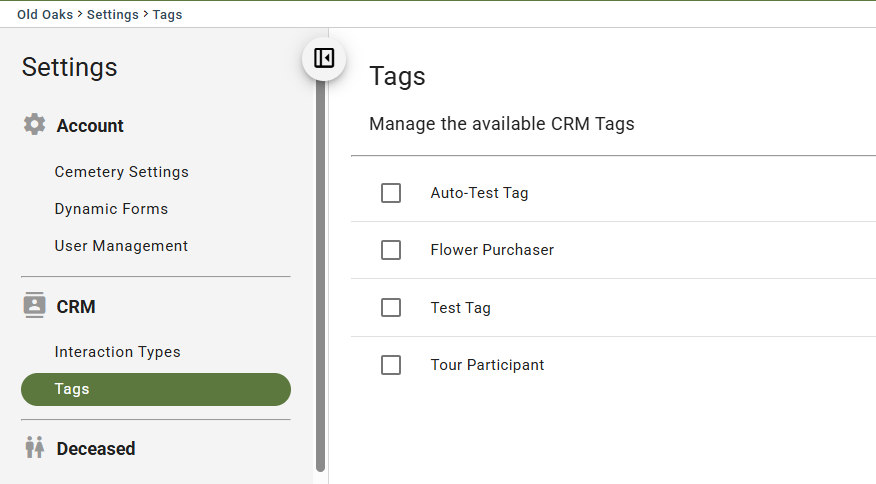Enable the Tour Participant checkbox

click(x=391, y=365)
